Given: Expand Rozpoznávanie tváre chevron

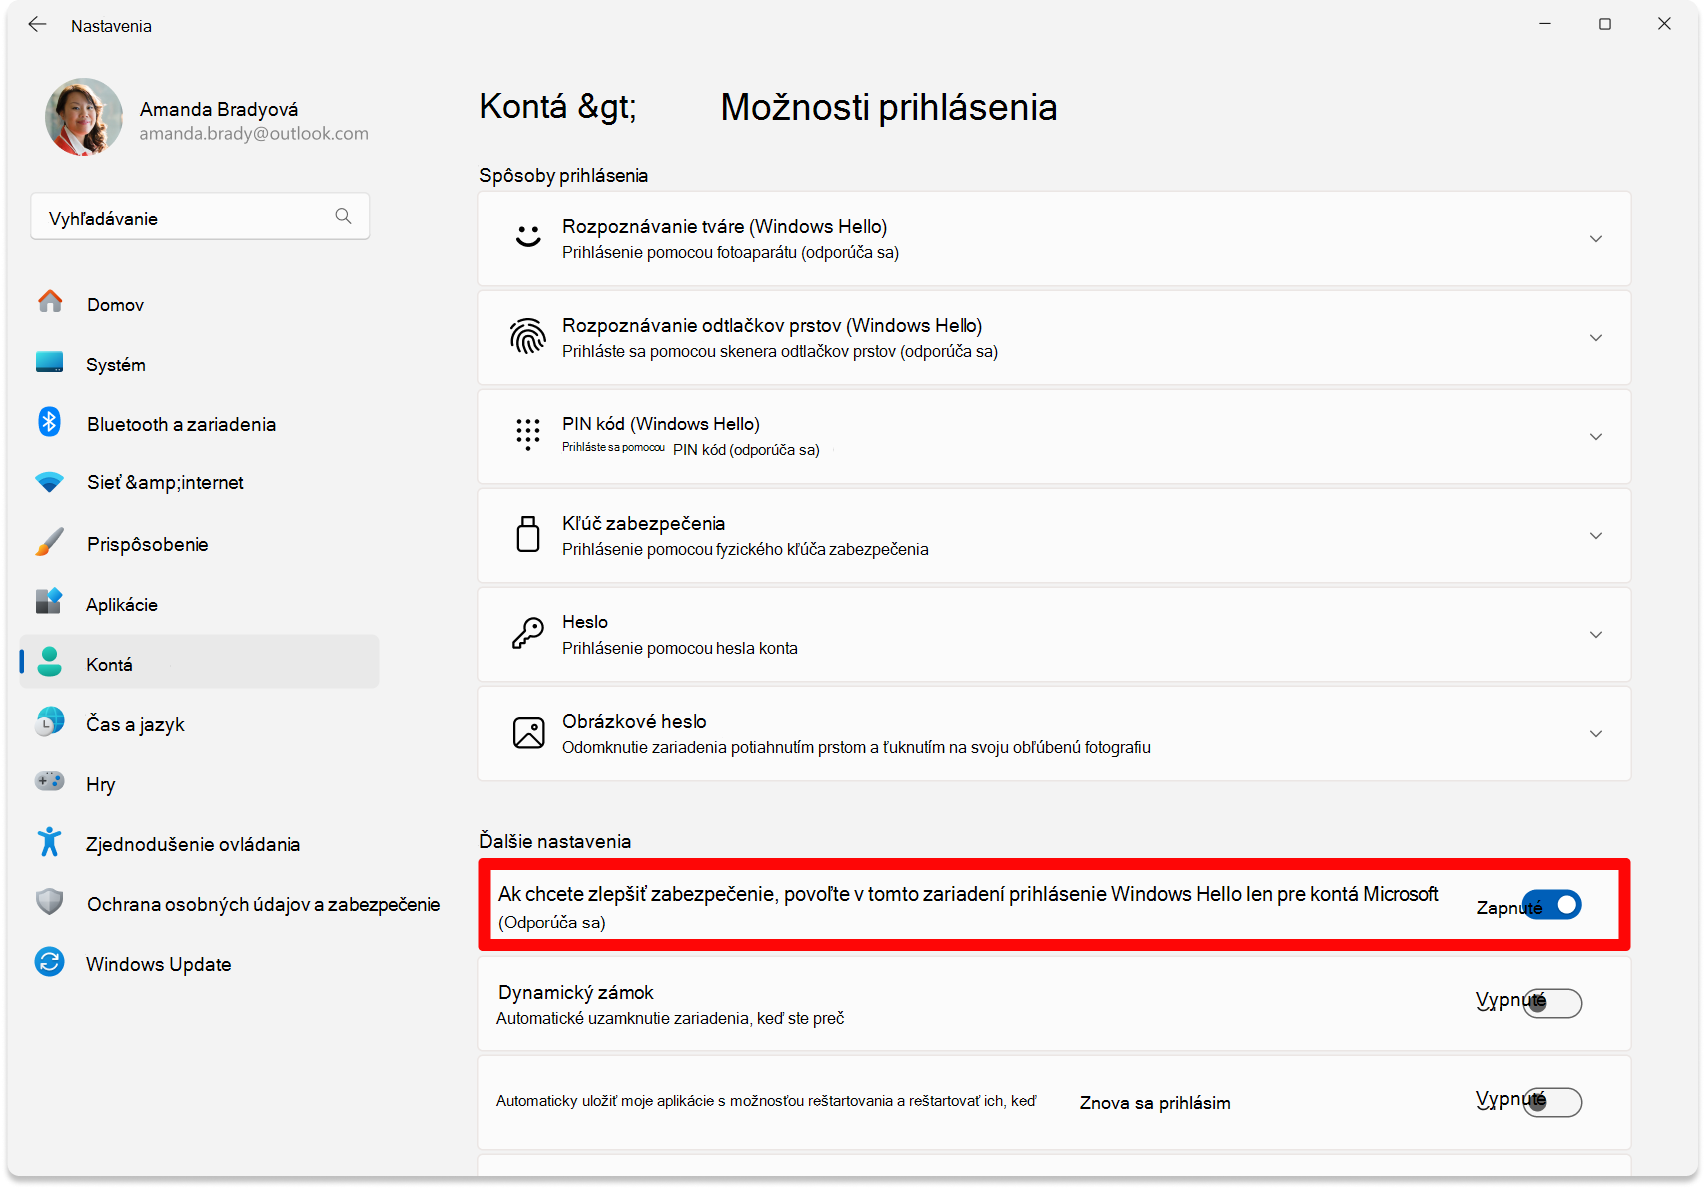Looking at the screenshot, I should 1596,238.
